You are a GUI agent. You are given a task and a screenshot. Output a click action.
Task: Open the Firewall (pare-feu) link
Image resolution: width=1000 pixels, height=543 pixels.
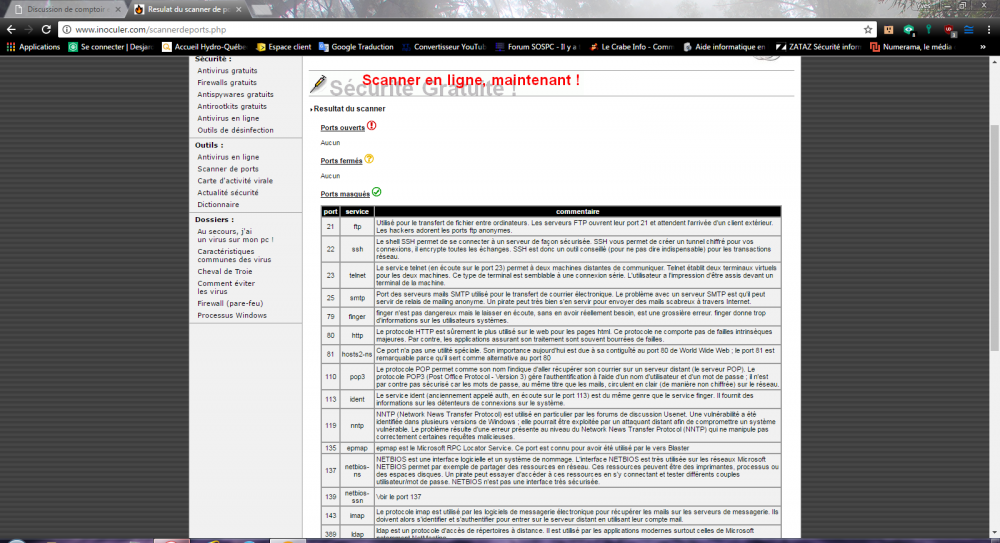[230, 304]
